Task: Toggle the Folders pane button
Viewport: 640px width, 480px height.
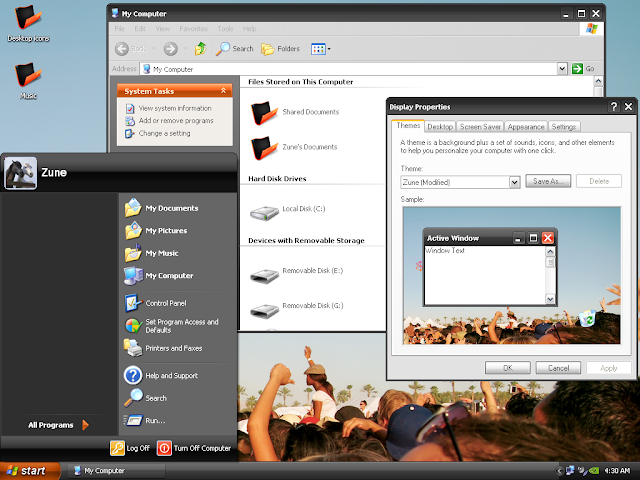Action: 280,49
